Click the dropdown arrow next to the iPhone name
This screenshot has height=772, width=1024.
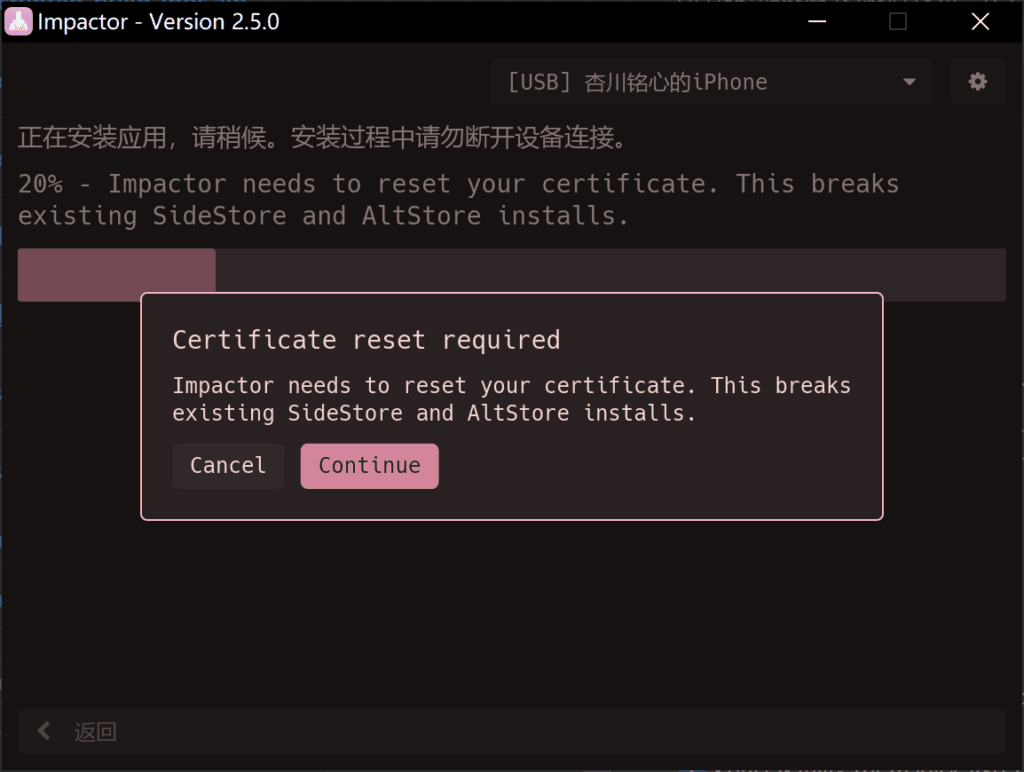[909, 82]
